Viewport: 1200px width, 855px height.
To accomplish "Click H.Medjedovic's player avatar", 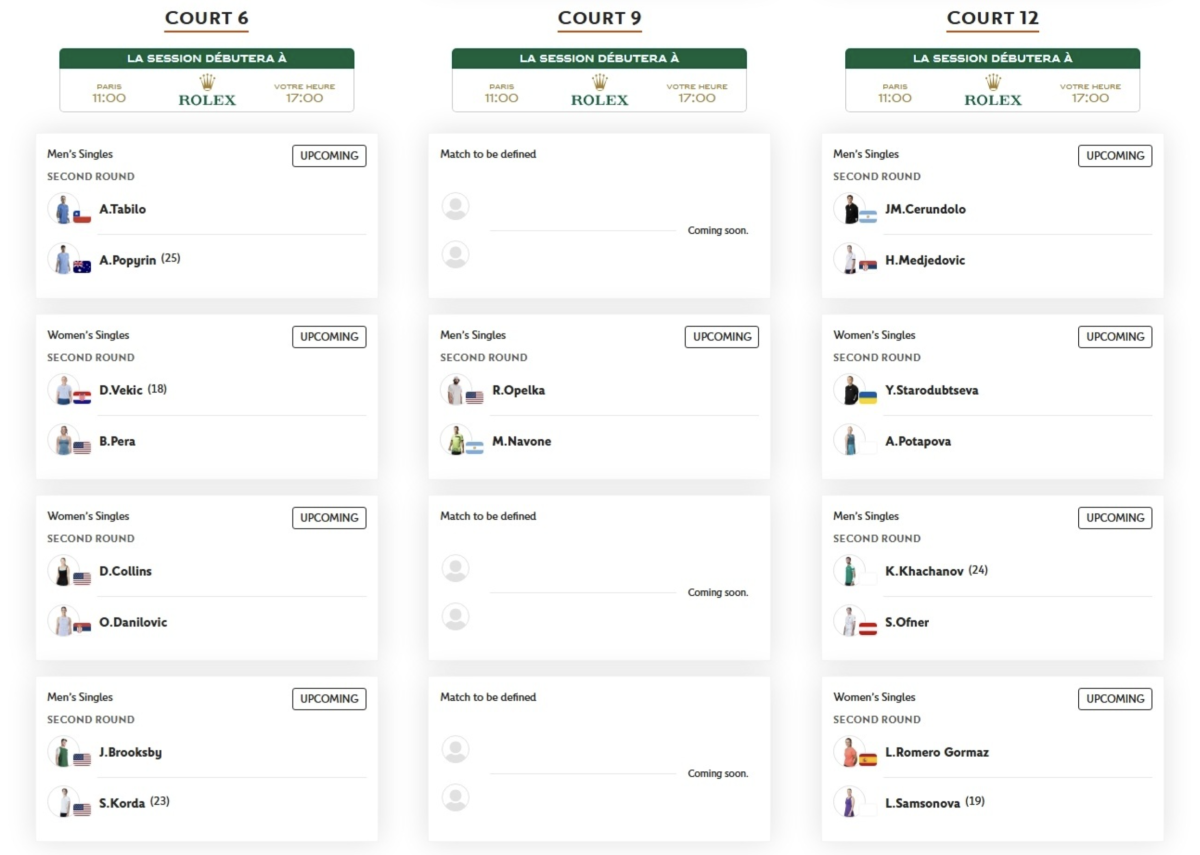I will click(849, 259).
